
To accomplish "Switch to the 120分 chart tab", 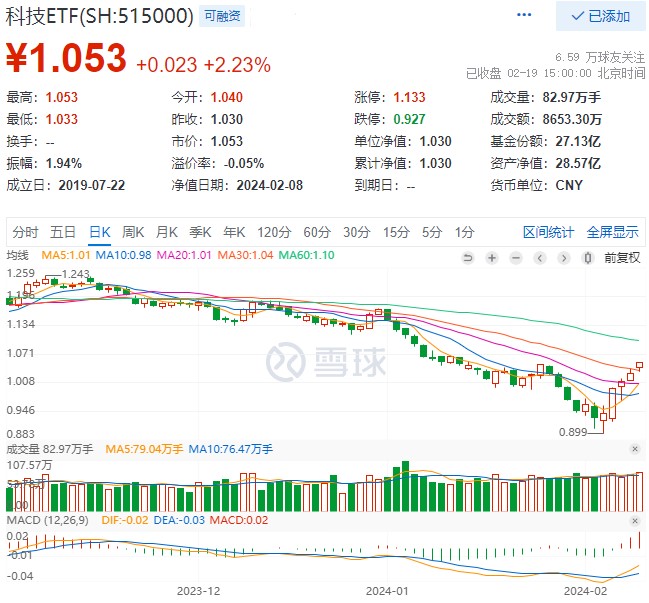I will tap(274, 232).
